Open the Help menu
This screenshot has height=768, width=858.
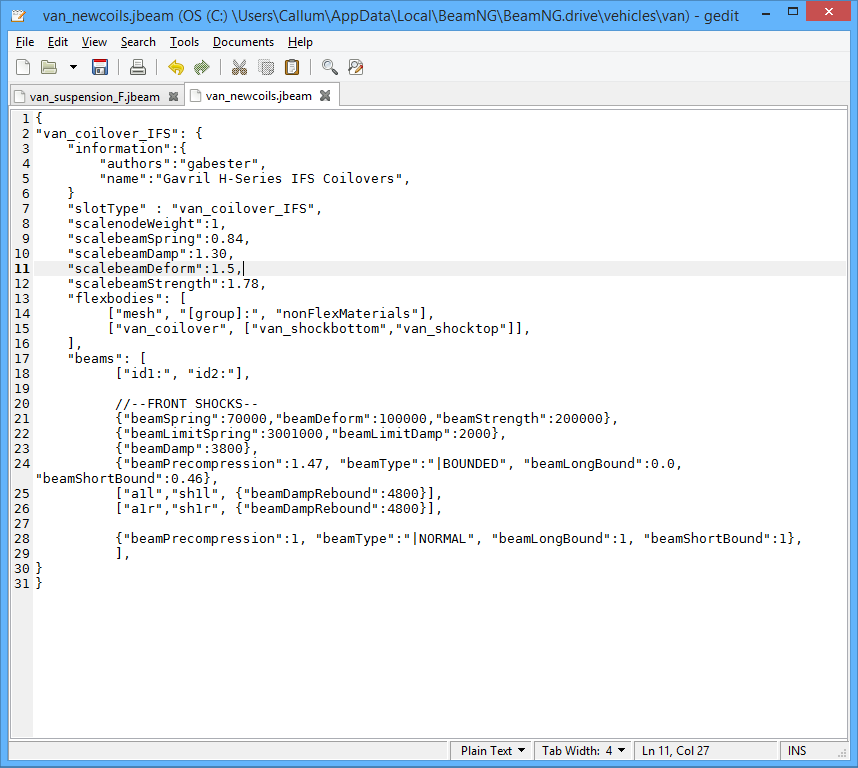[300, 42]
